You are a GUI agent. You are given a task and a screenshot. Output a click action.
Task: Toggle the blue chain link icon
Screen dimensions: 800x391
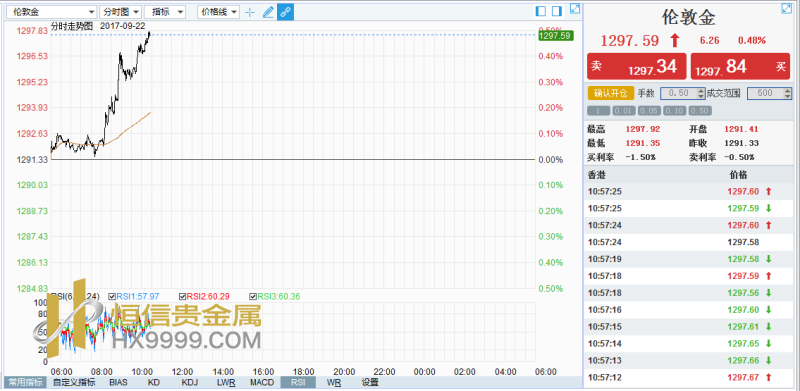[285, 12]
